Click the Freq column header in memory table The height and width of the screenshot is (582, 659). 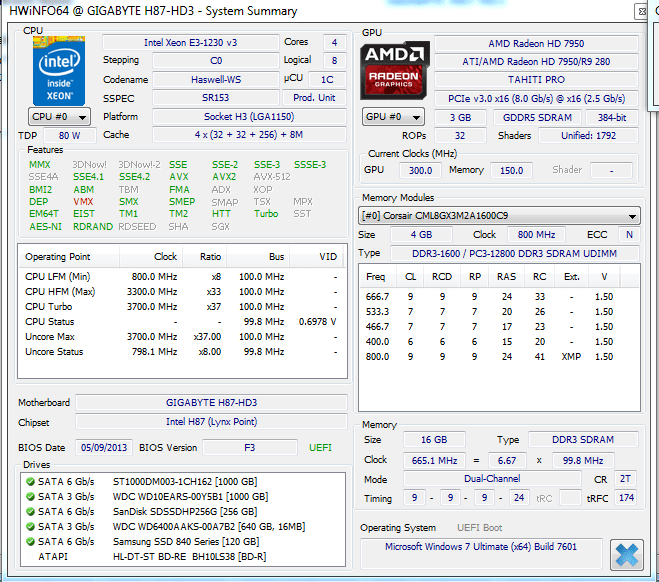(x=376, y=277)
